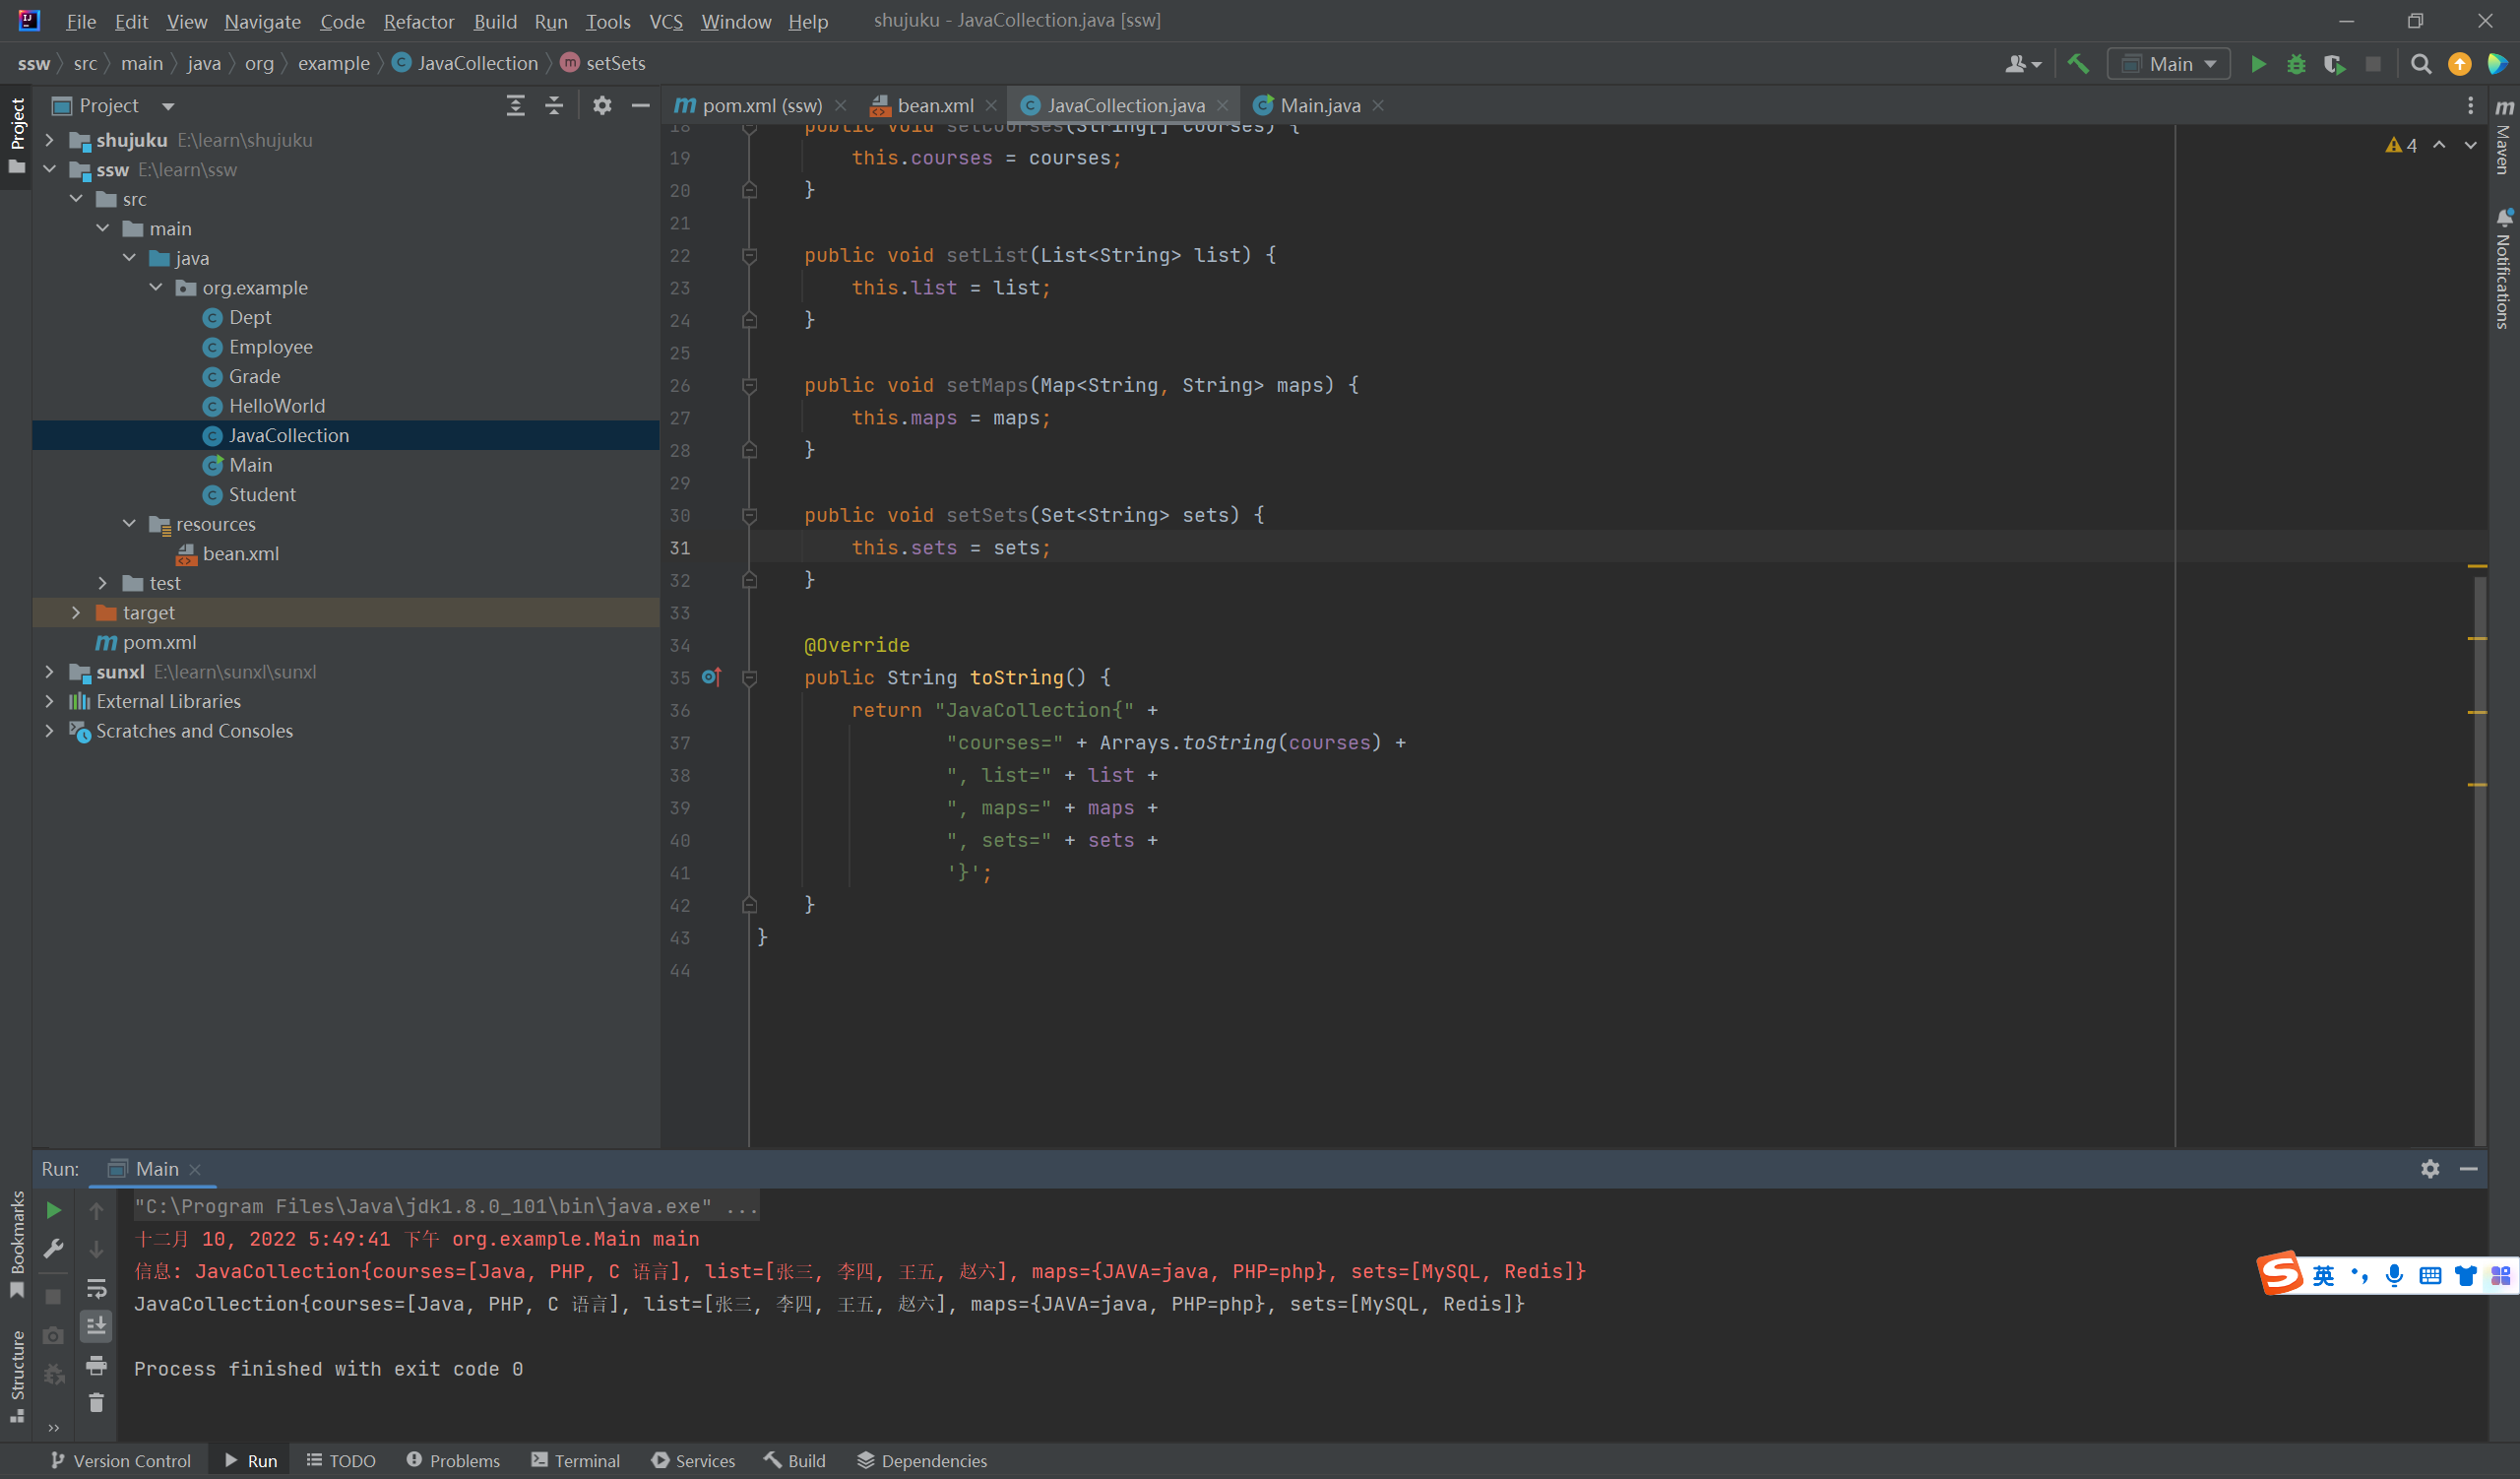Switch to the bean.xml editor tab

[934, 105]
